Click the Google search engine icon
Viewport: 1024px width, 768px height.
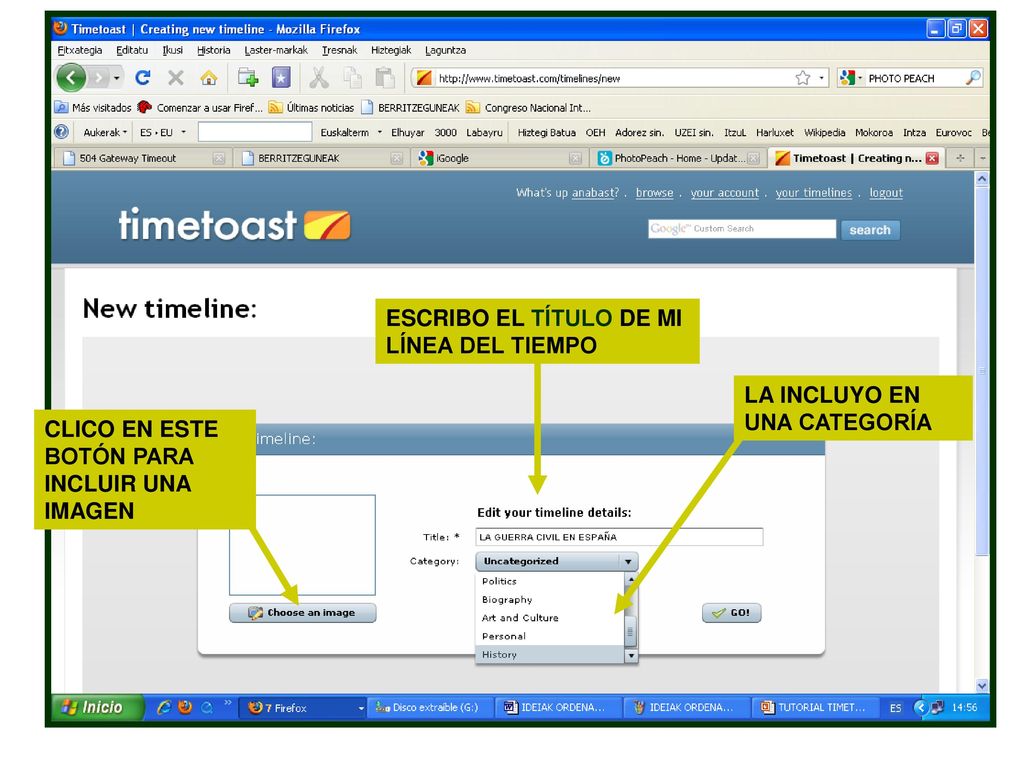point(848,78)
